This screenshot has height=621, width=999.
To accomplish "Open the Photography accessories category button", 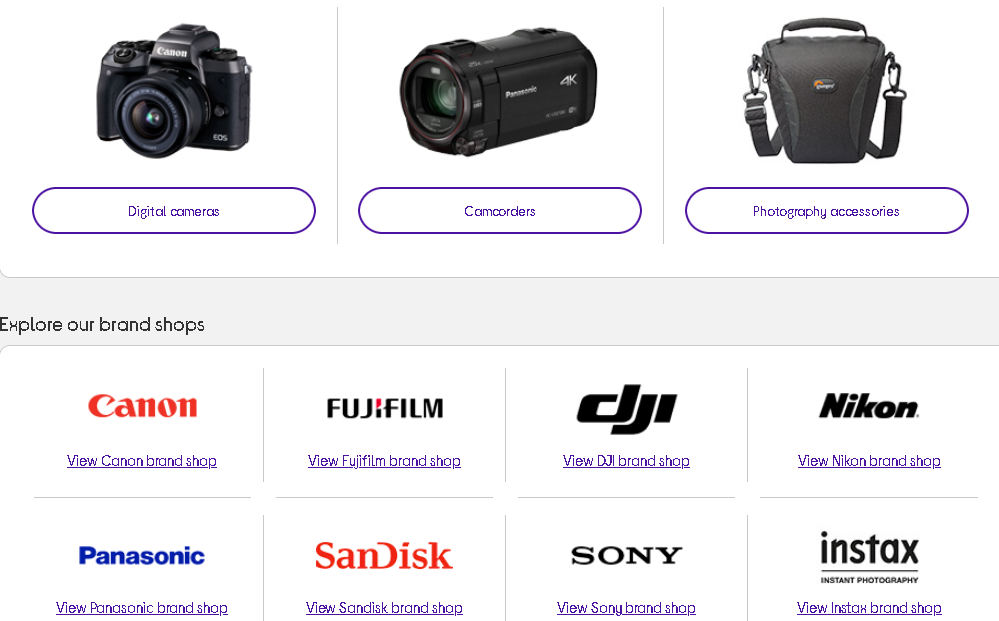I will point(826,211).
